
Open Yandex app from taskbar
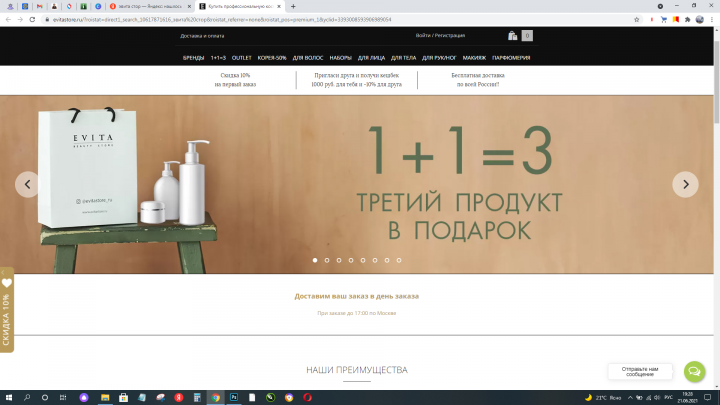coord(179,398)
